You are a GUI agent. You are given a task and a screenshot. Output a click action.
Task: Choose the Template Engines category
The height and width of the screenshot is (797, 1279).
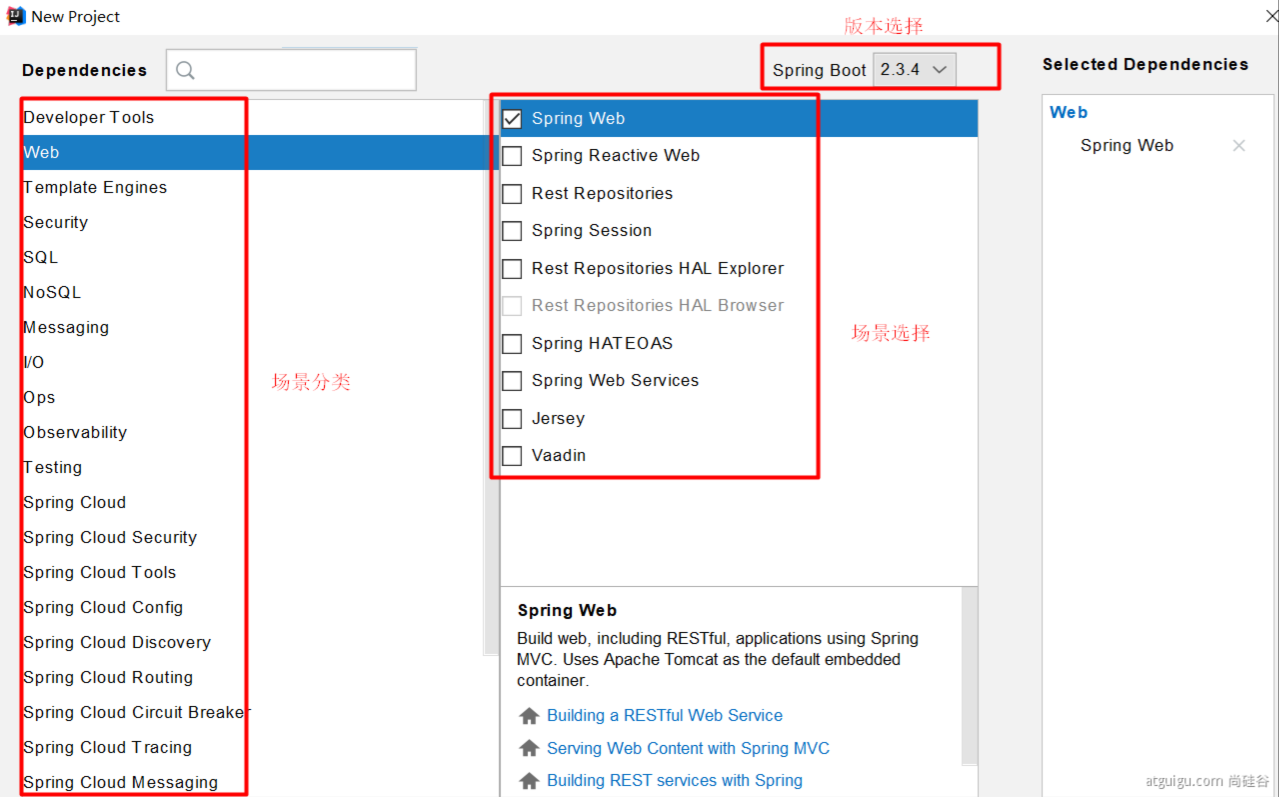pyautogui.click(x=252, y=188)
